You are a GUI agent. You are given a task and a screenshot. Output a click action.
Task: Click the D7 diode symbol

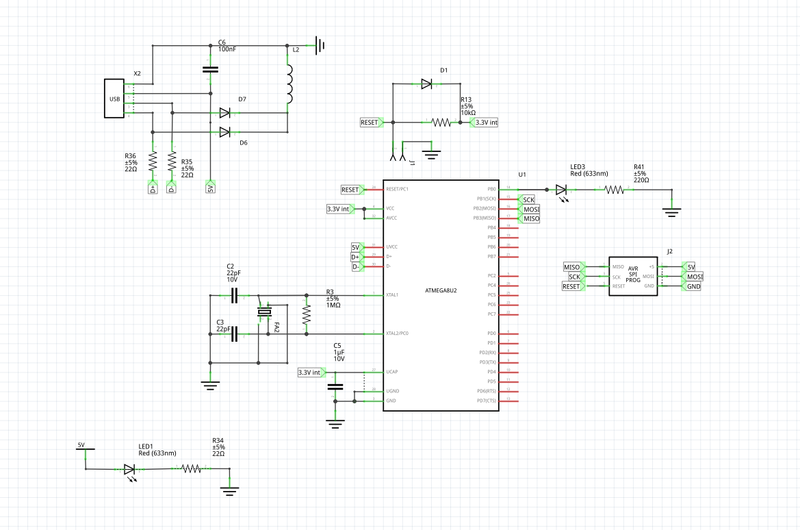tap(225, 113)
